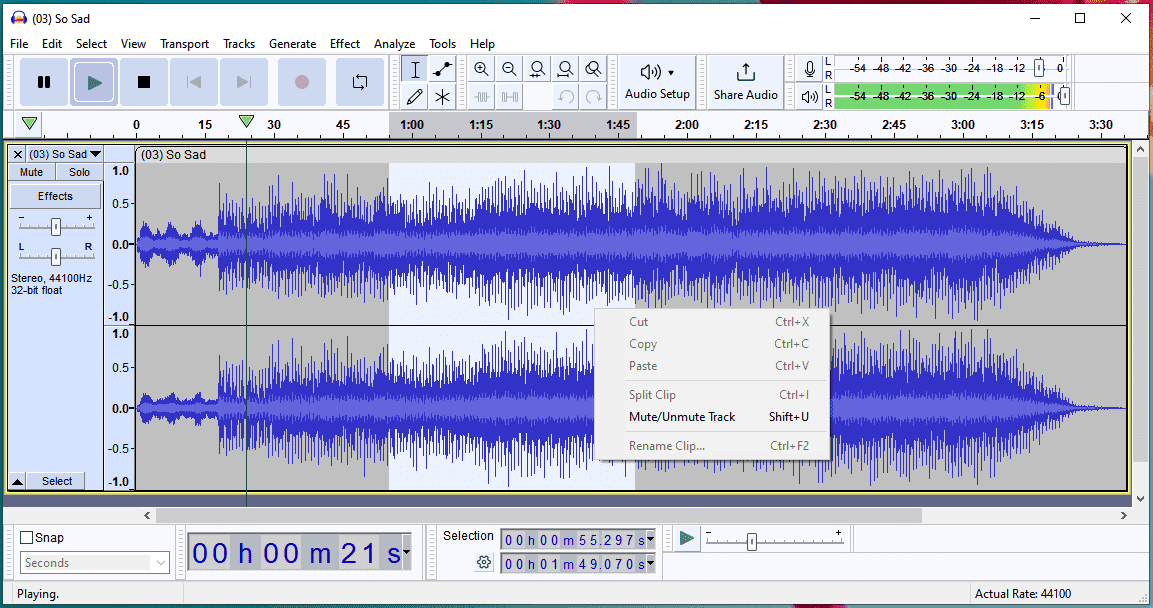
Task: Choose Mute/Unmute Track from context menu
Action: (x=681, y=417)
